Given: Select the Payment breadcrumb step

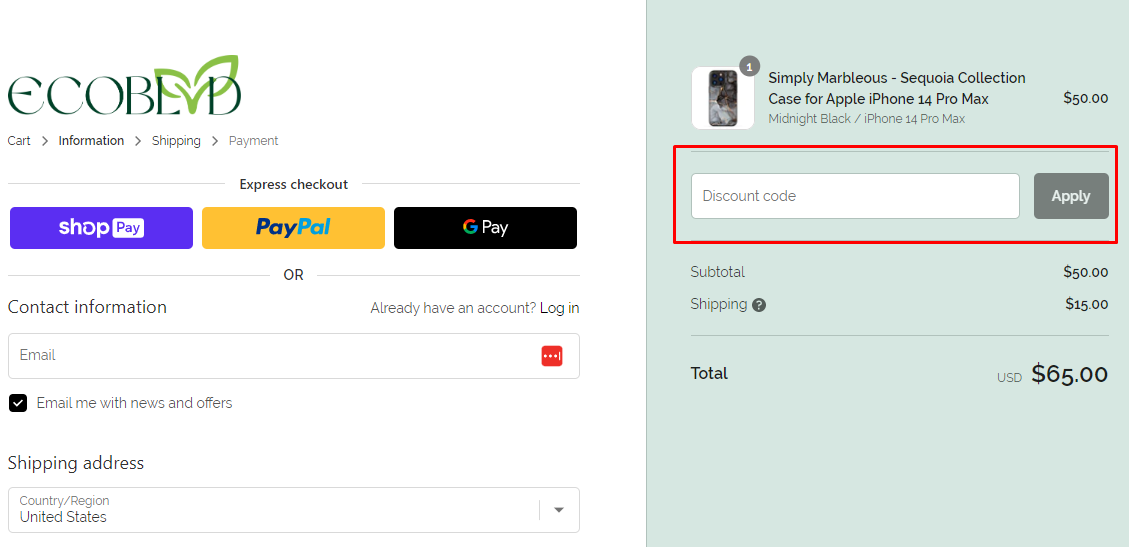Looking at the screenshot, I should tap(253, 141).
